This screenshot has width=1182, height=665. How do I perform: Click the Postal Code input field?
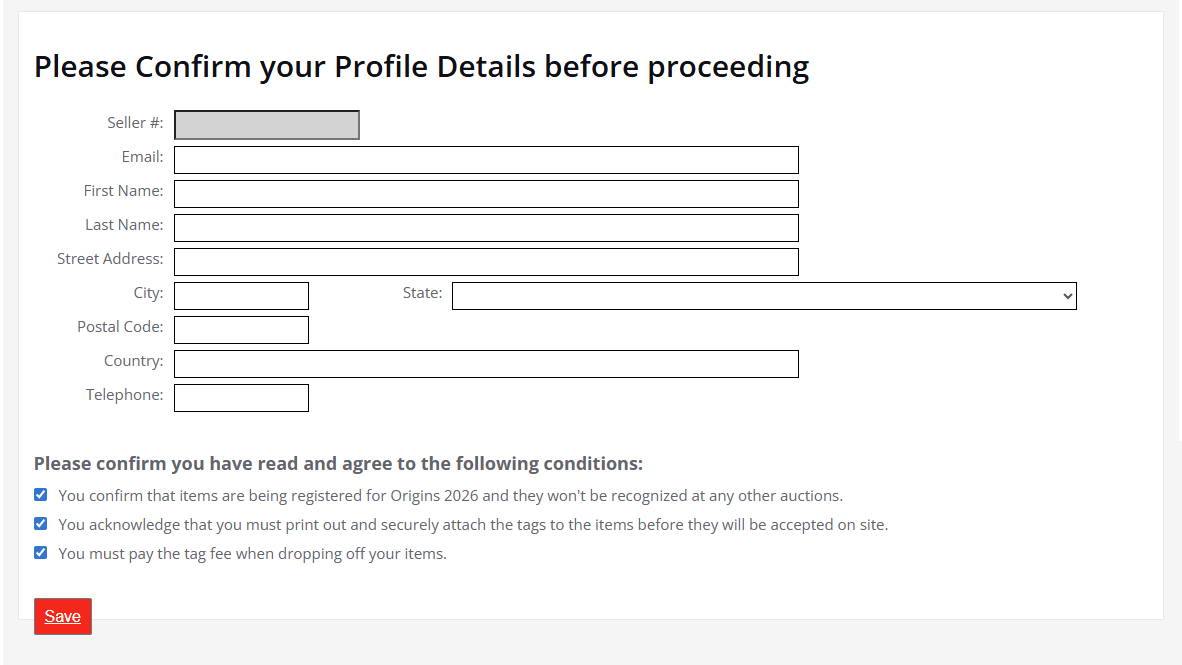coord(241,330)
